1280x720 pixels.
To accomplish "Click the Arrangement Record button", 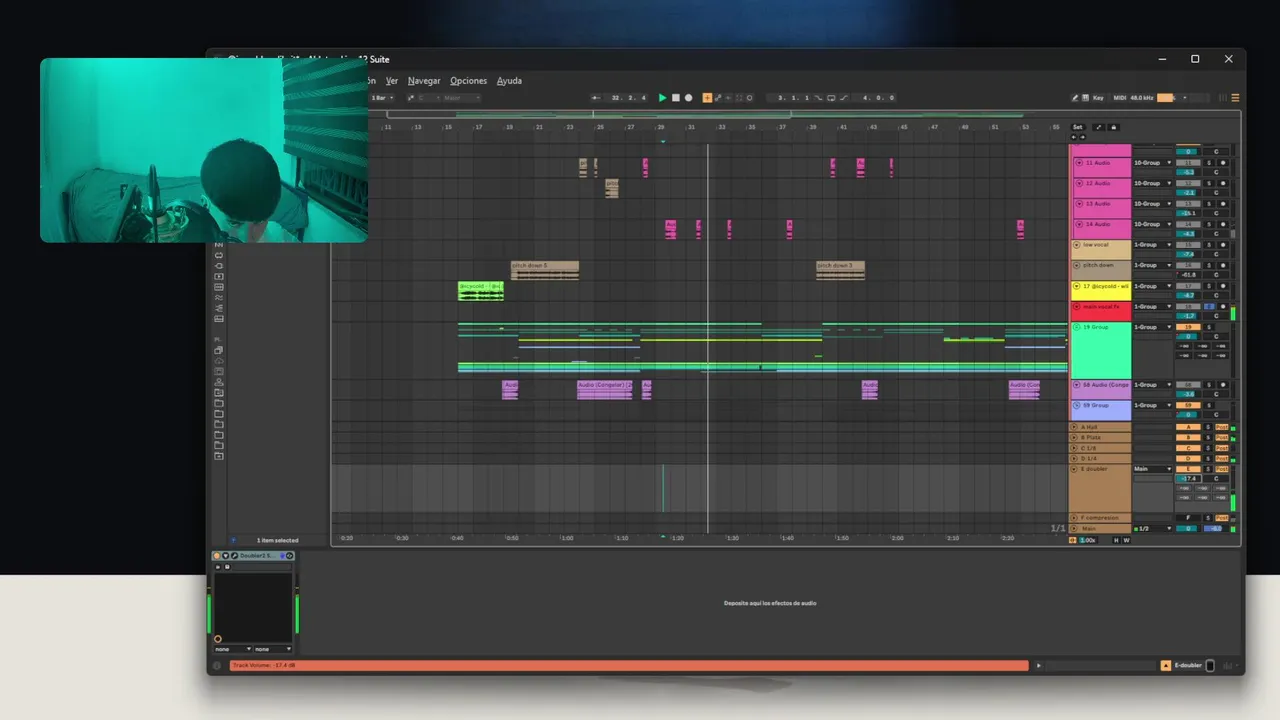I will pos(688,98).
